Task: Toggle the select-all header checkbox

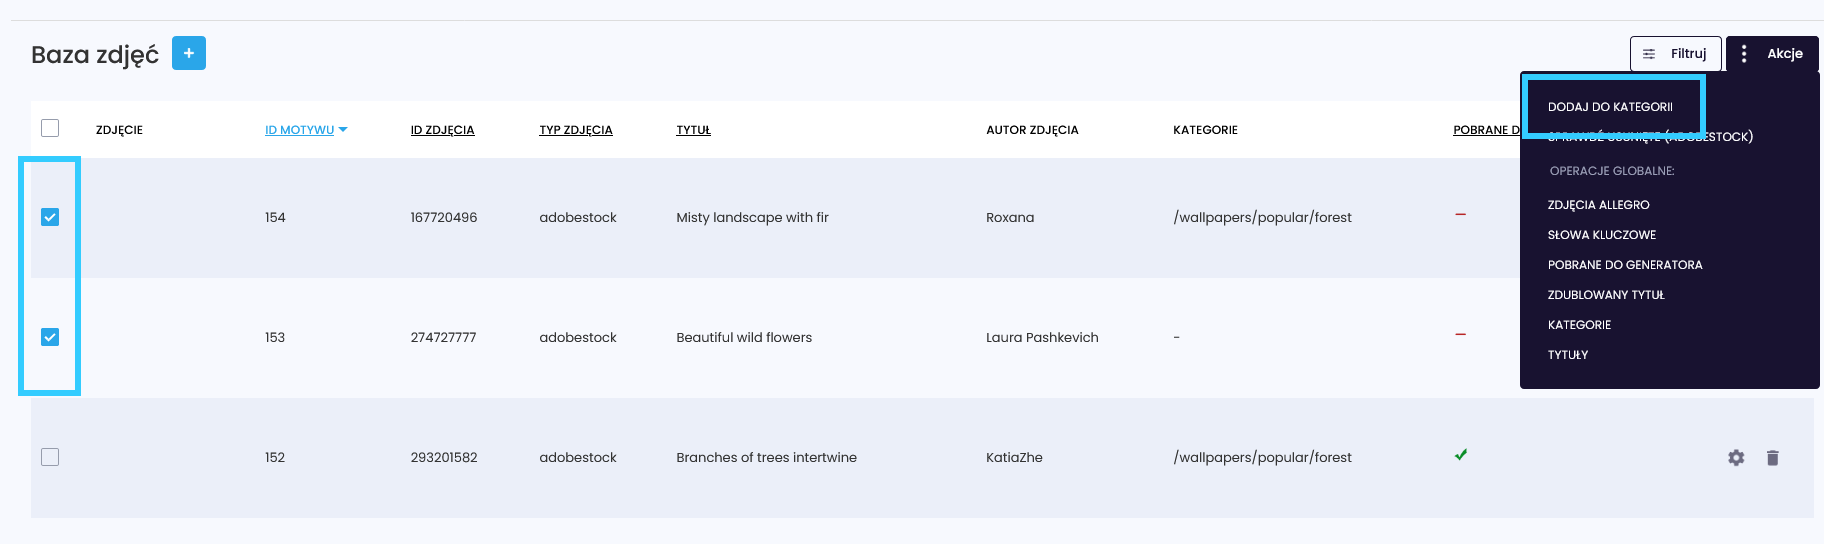Action: 50,128
